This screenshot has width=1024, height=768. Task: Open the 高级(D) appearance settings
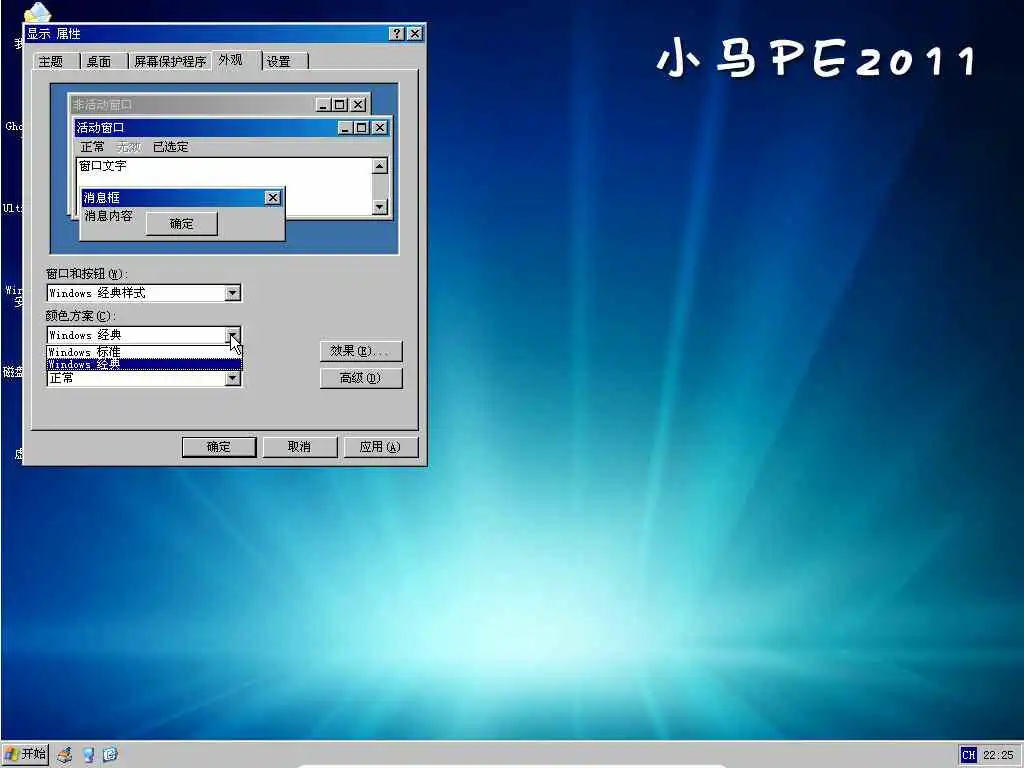point(360,378)
